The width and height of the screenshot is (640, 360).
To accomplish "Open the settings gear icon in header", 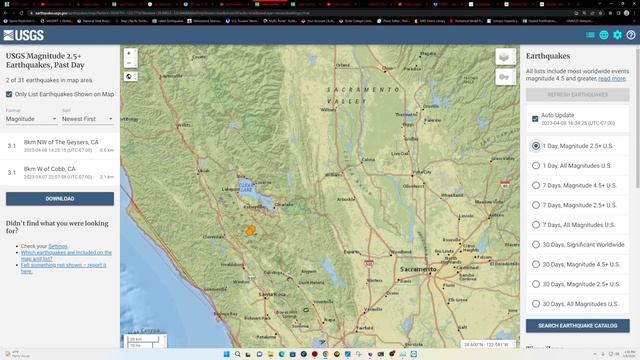I will point(617,35).
